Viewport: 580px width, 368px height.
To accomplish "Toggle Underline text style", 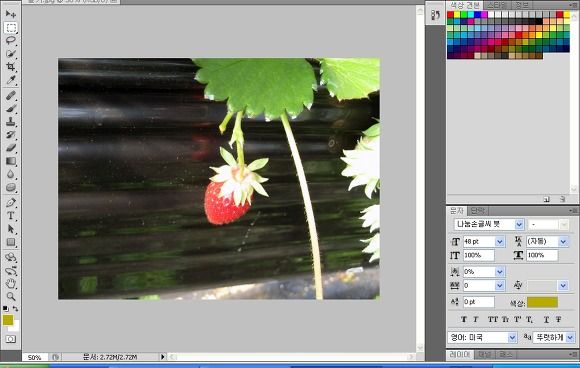I will (546, 319).
